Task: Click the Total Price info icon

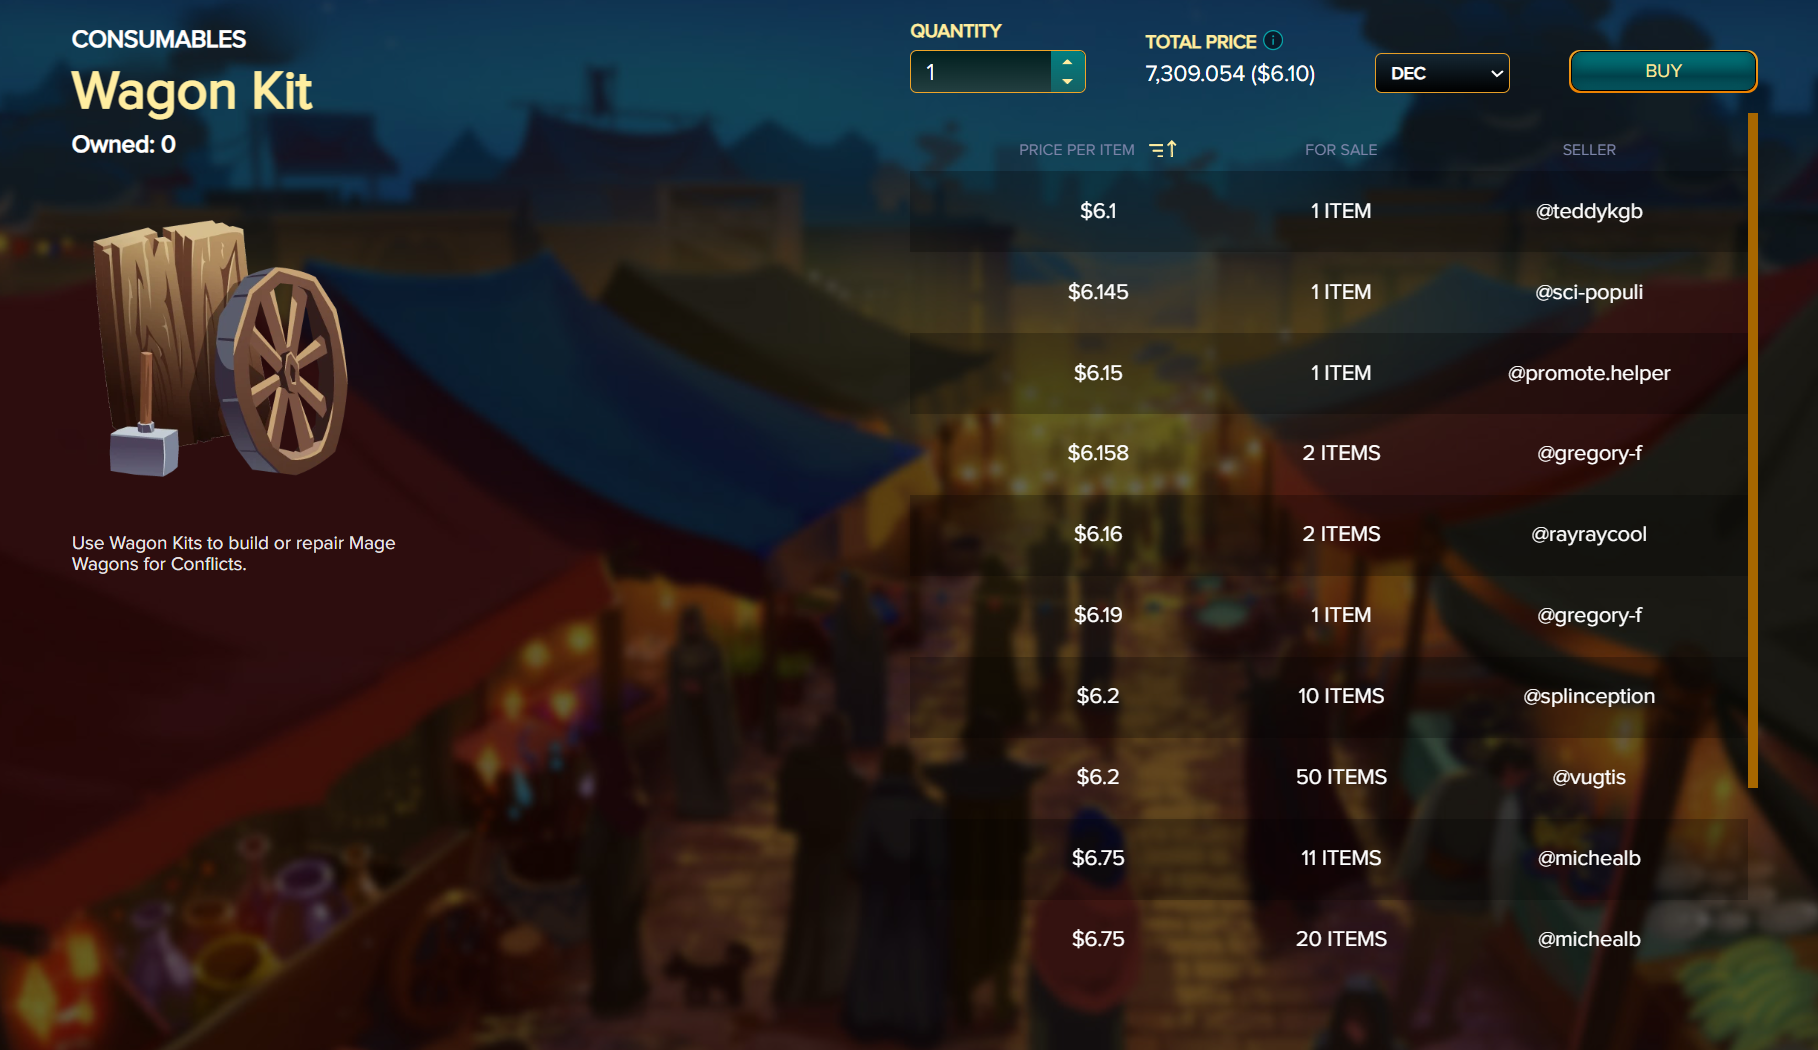Action: point(1273,40)
